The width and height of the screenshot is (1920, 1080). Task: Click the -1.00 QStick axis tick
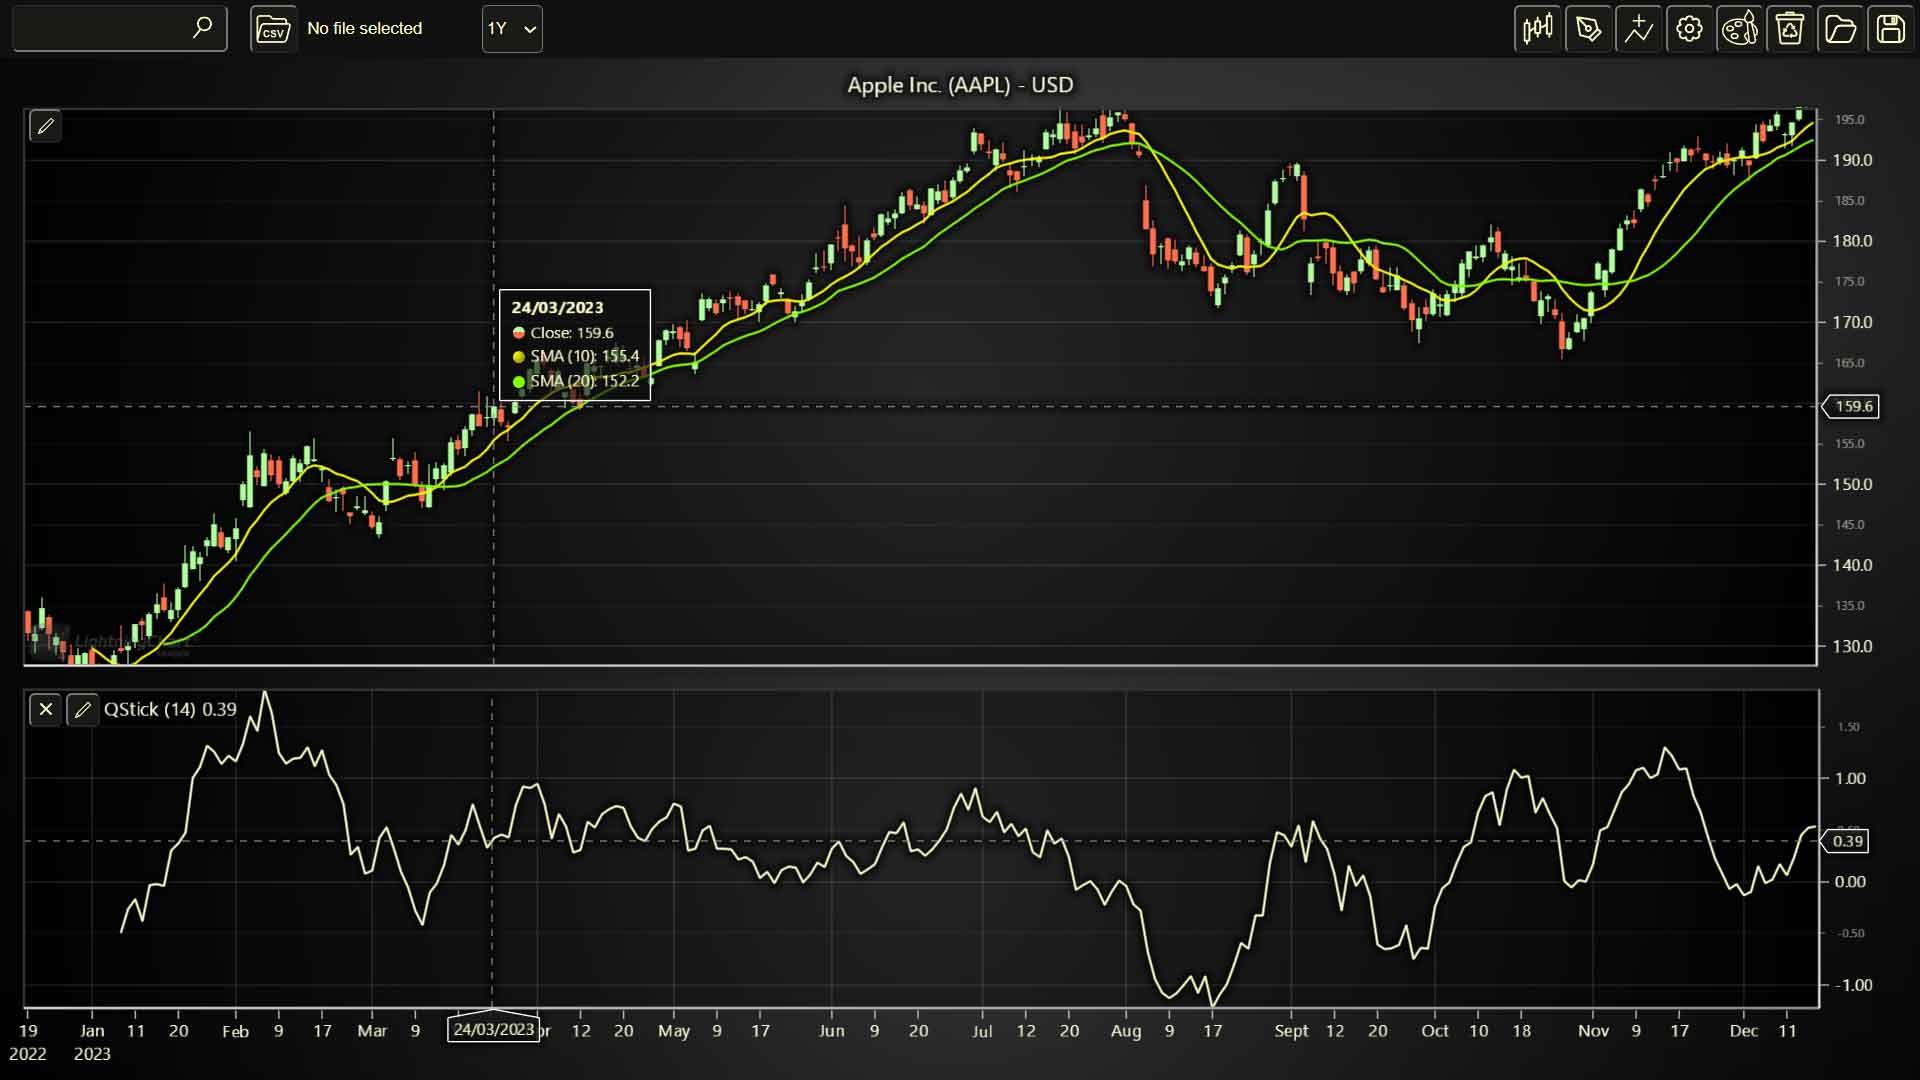point(1853,986)
